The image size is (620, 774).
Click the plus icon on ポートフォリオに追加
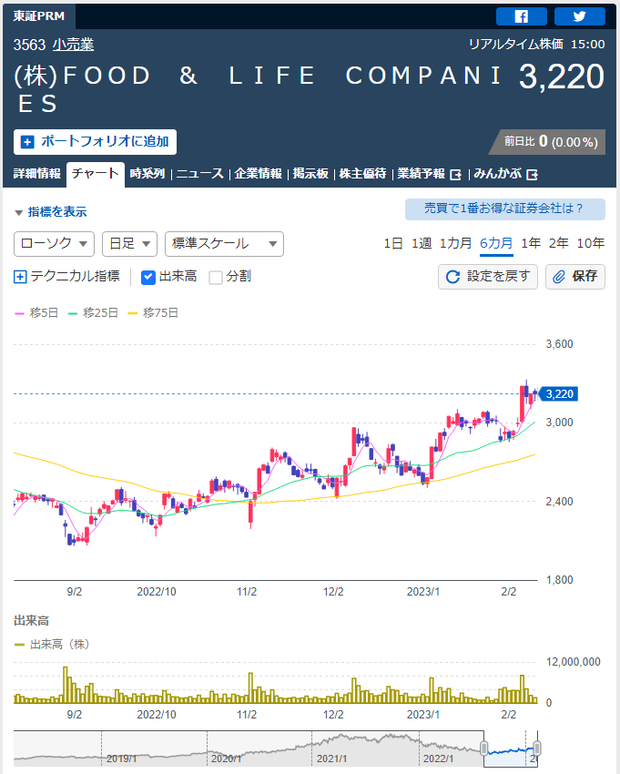point(27,142)
